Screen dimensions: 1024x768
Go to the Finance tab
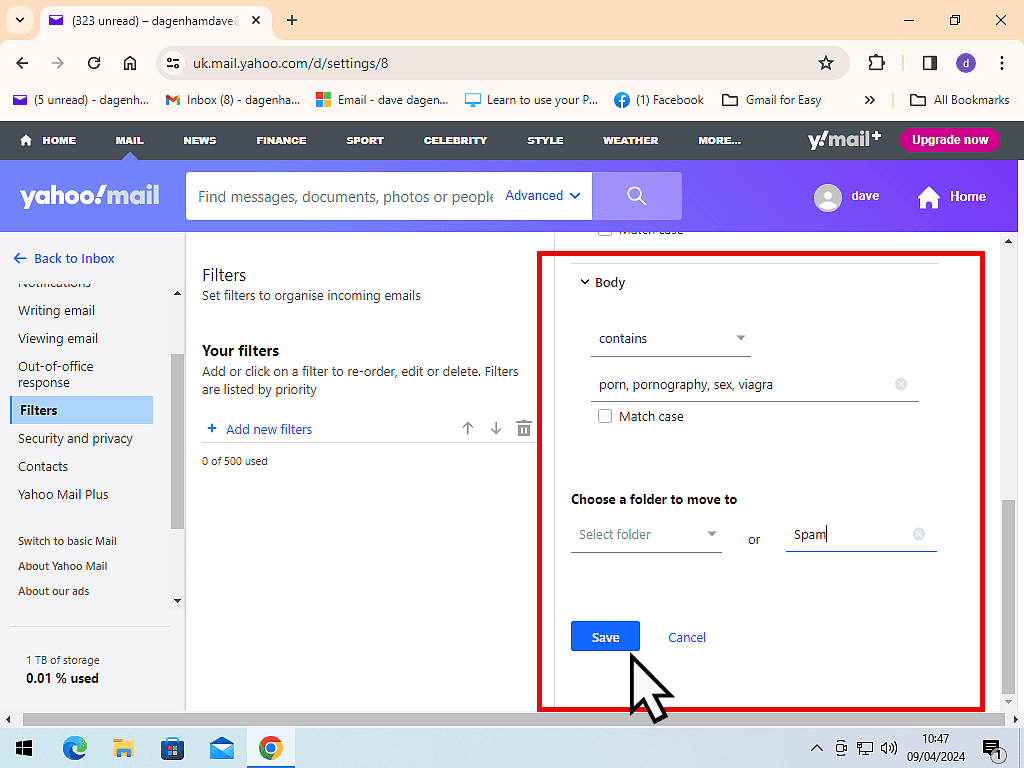click(281, 140)
